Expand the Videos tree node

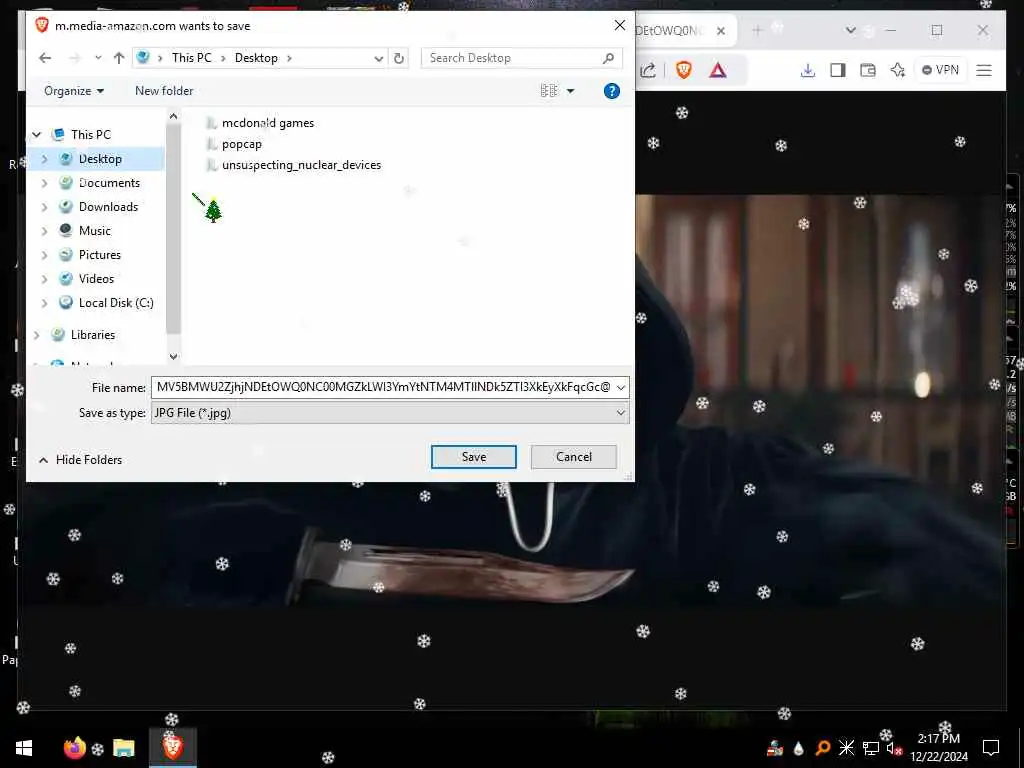(x=44, y=279)
